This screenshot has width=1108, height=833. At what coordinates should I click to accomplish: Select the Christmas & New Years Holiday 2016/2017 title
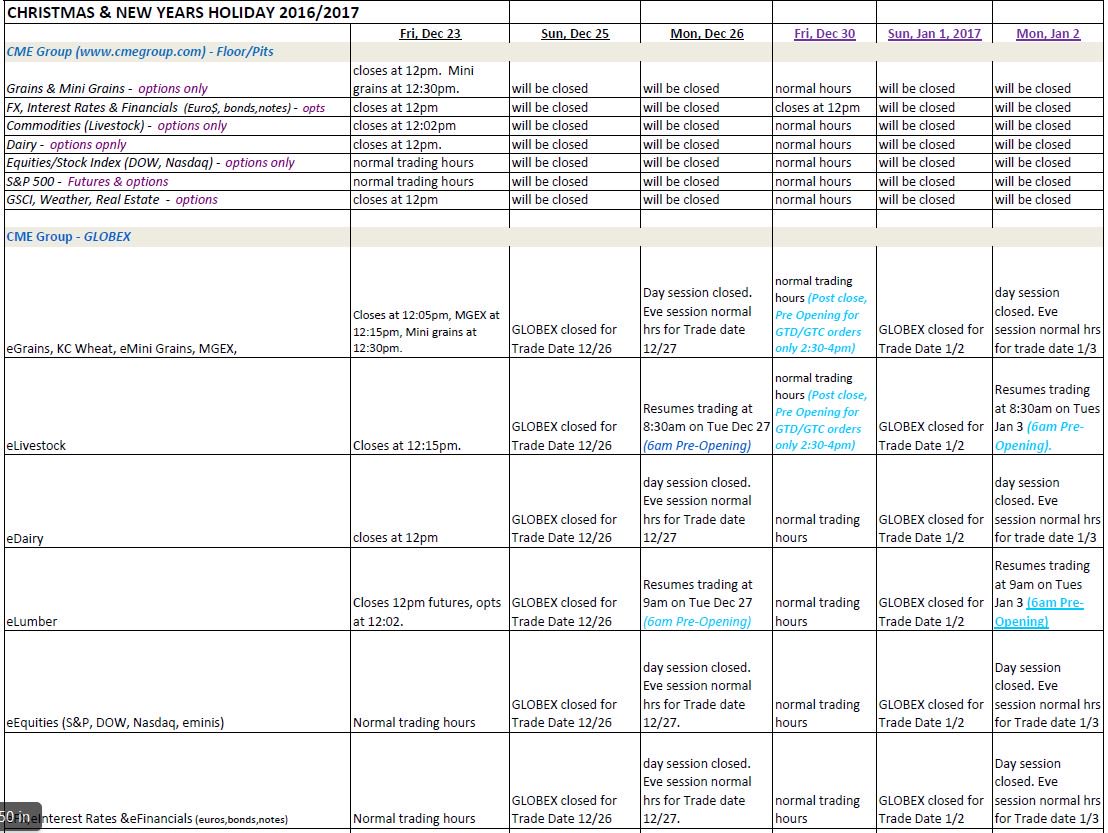183,12
